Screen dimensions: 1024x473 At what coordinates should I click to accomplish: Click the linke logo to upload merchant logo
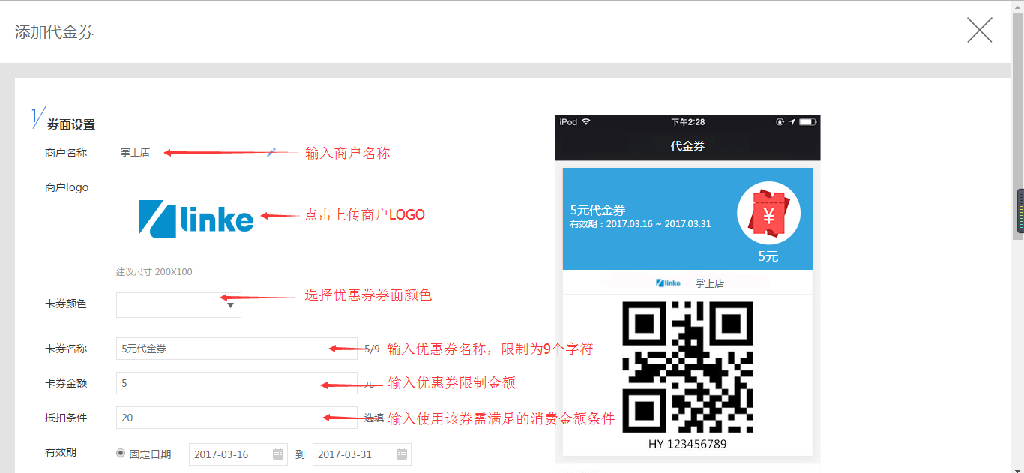click(x=196, y=218)
